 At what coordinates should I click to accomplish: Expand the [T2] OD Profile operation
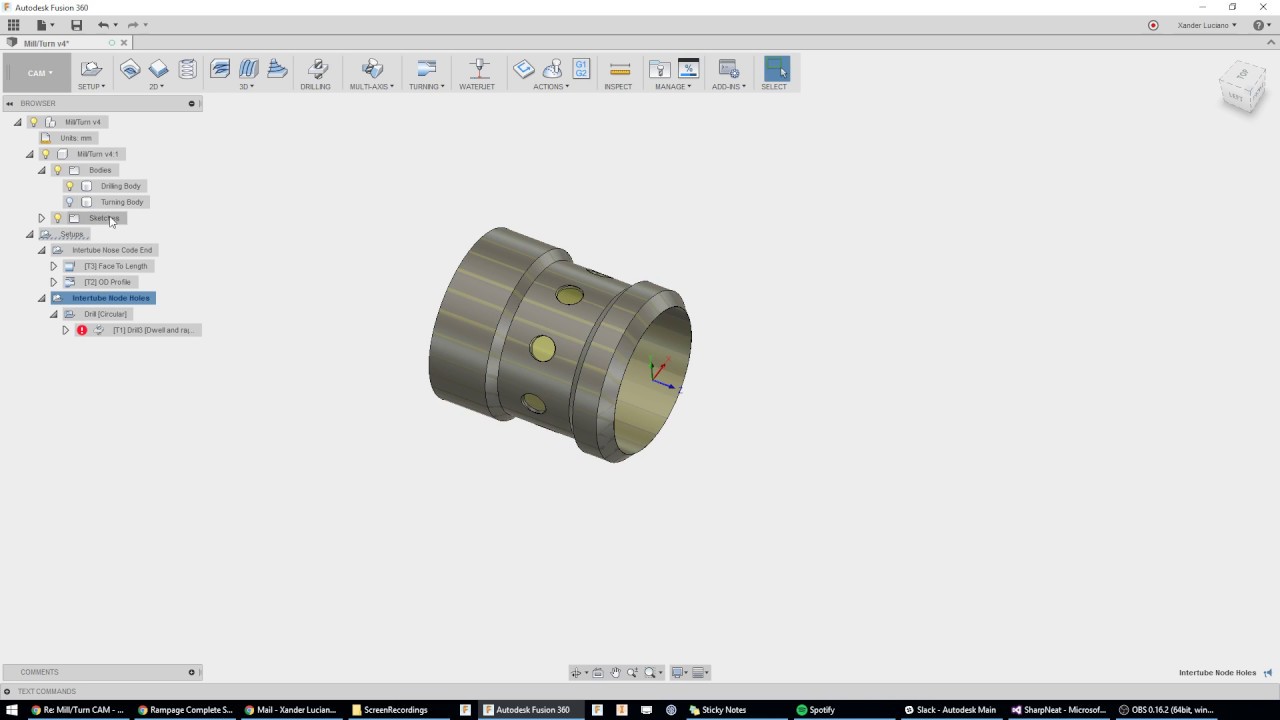click(54, 282)
